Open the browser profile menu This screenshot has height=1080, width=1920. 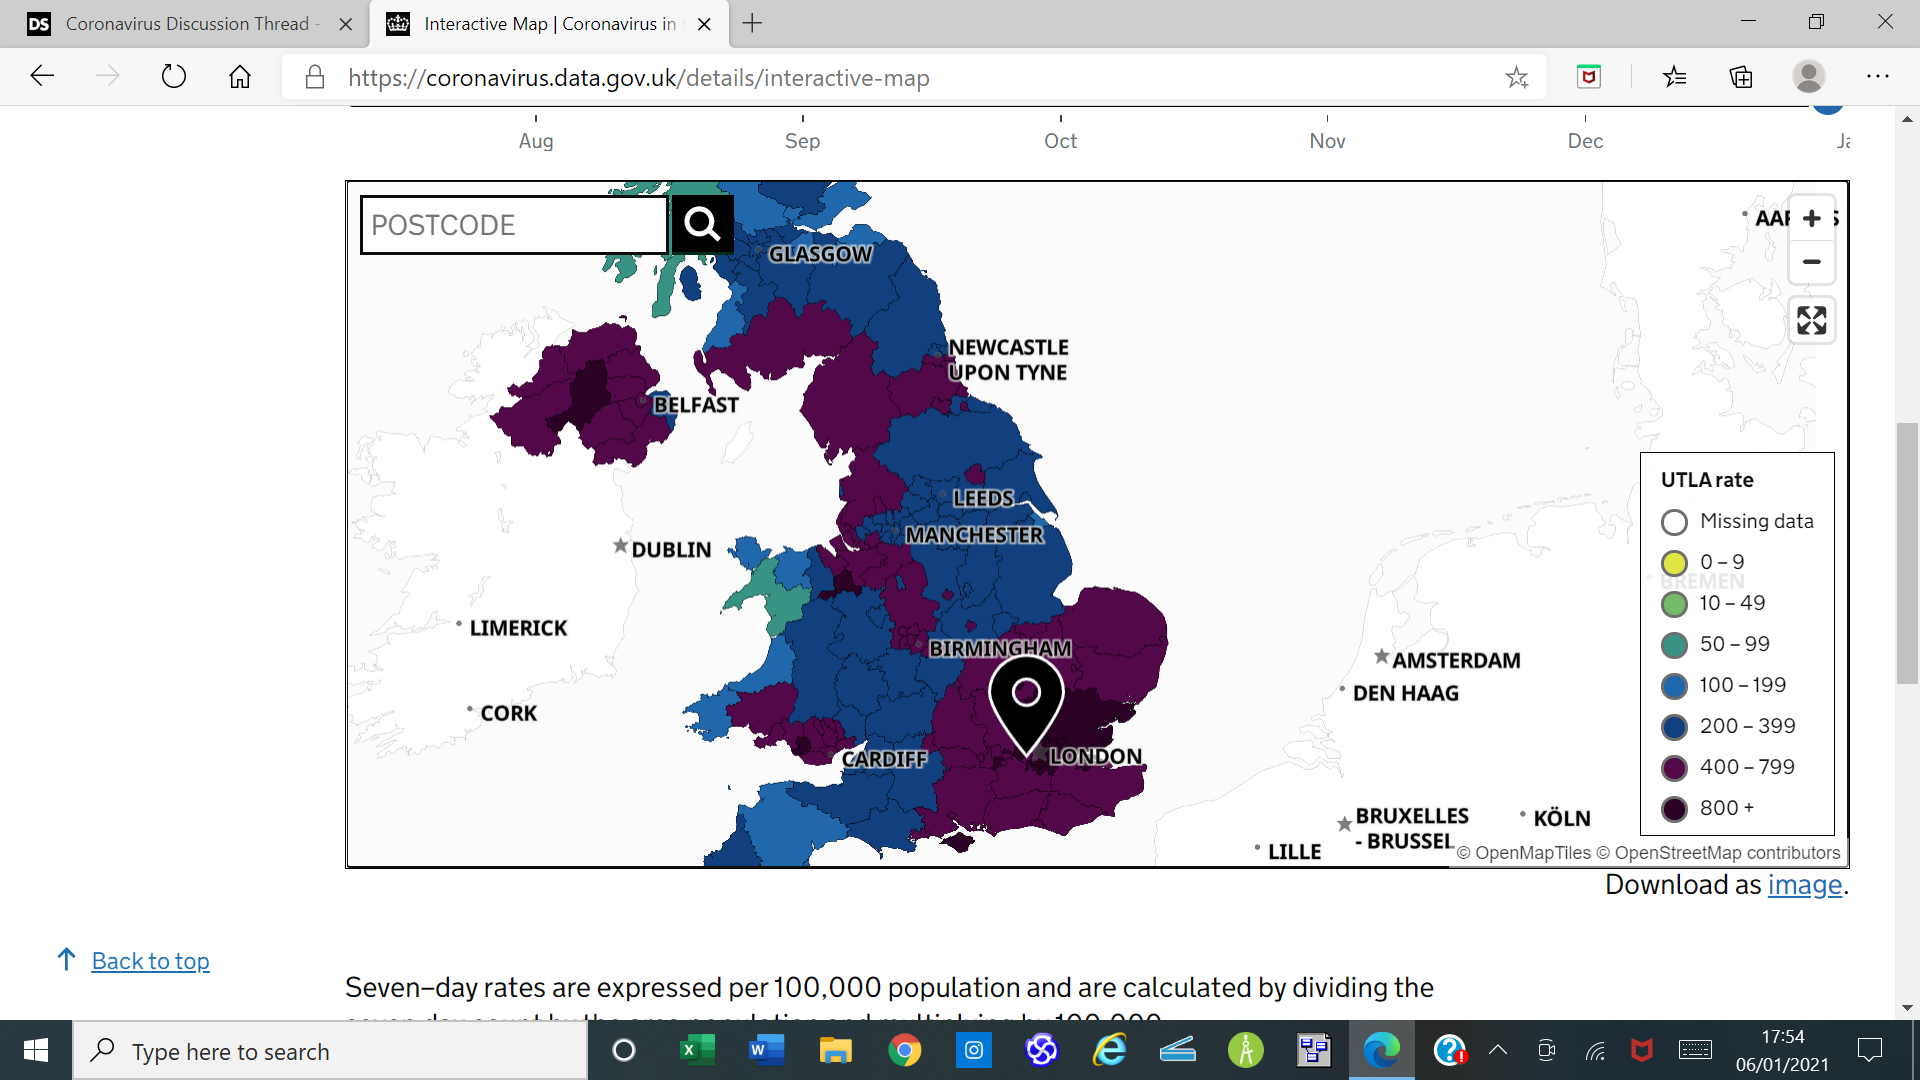[x=1808, y=77]
